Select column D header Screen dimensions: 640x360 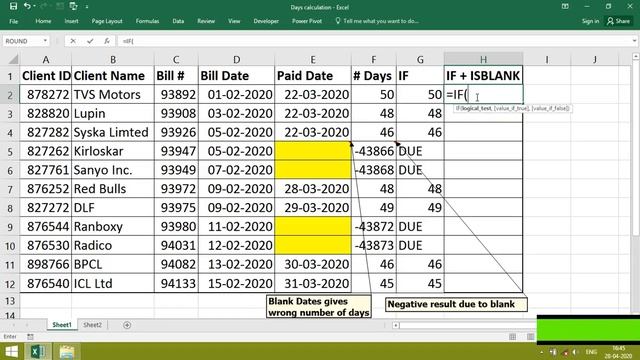point(236,60)
